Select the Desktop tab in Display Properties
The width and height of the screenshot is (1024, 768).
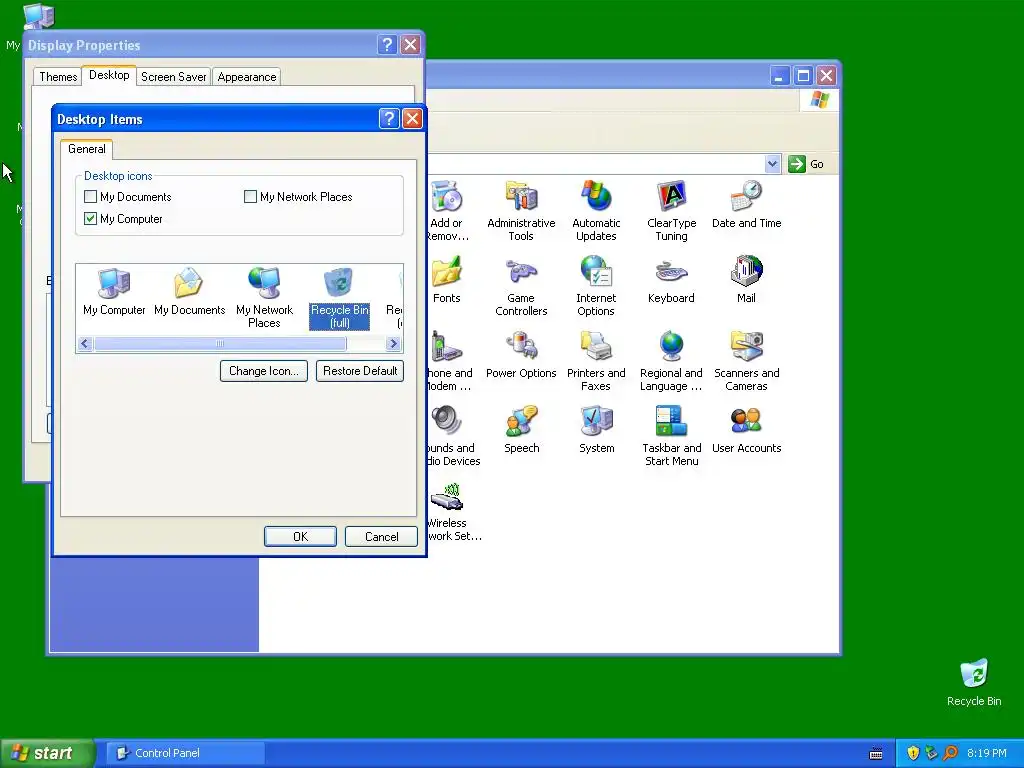(x=109, y=75)
